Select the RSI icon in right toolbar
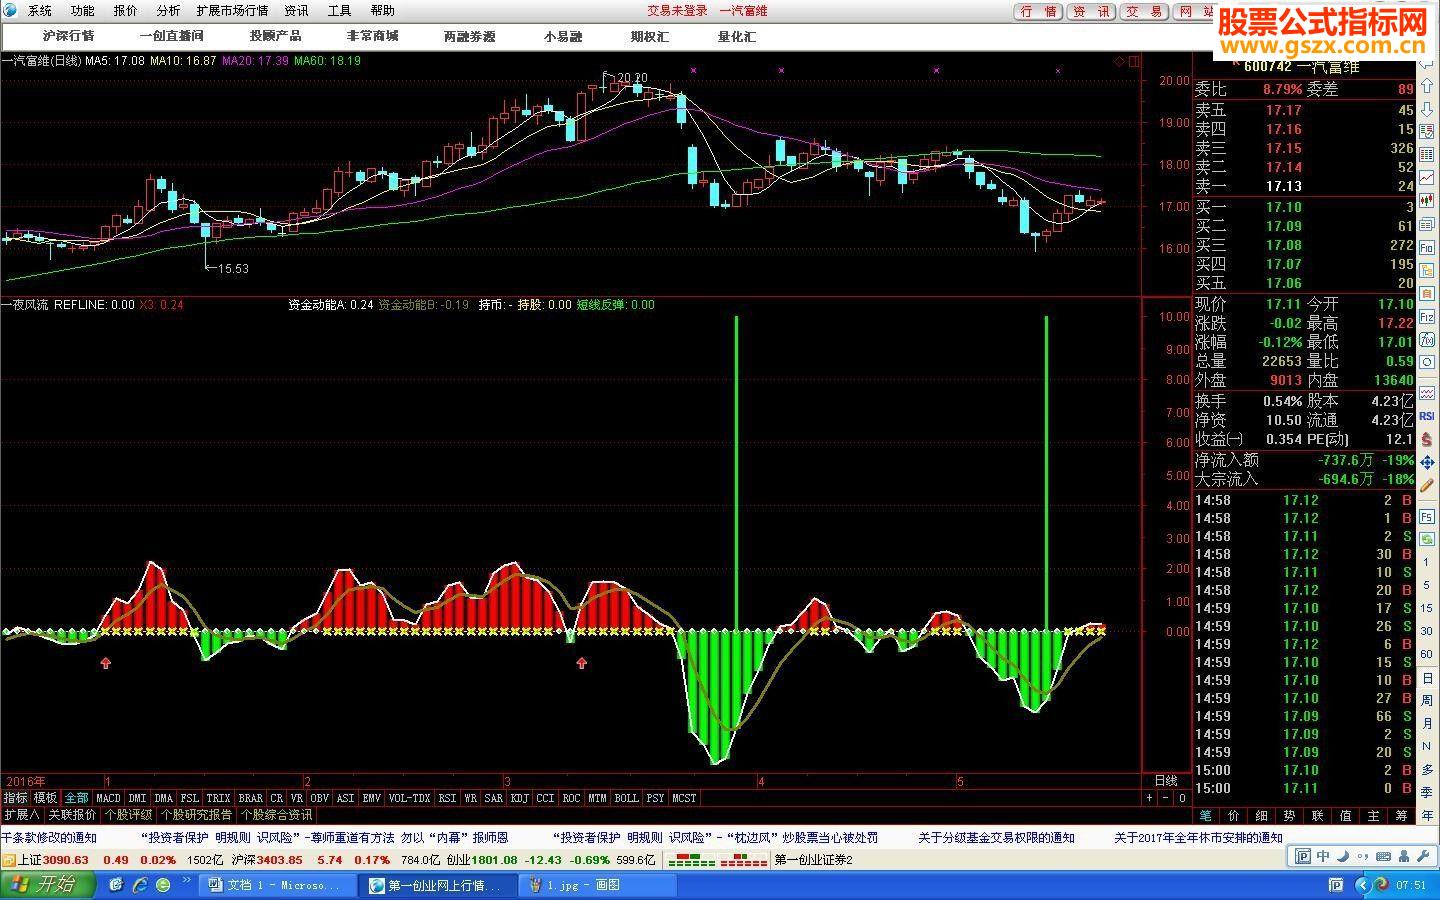This screenshot has height=900, width=1440. click(1427, 415)
